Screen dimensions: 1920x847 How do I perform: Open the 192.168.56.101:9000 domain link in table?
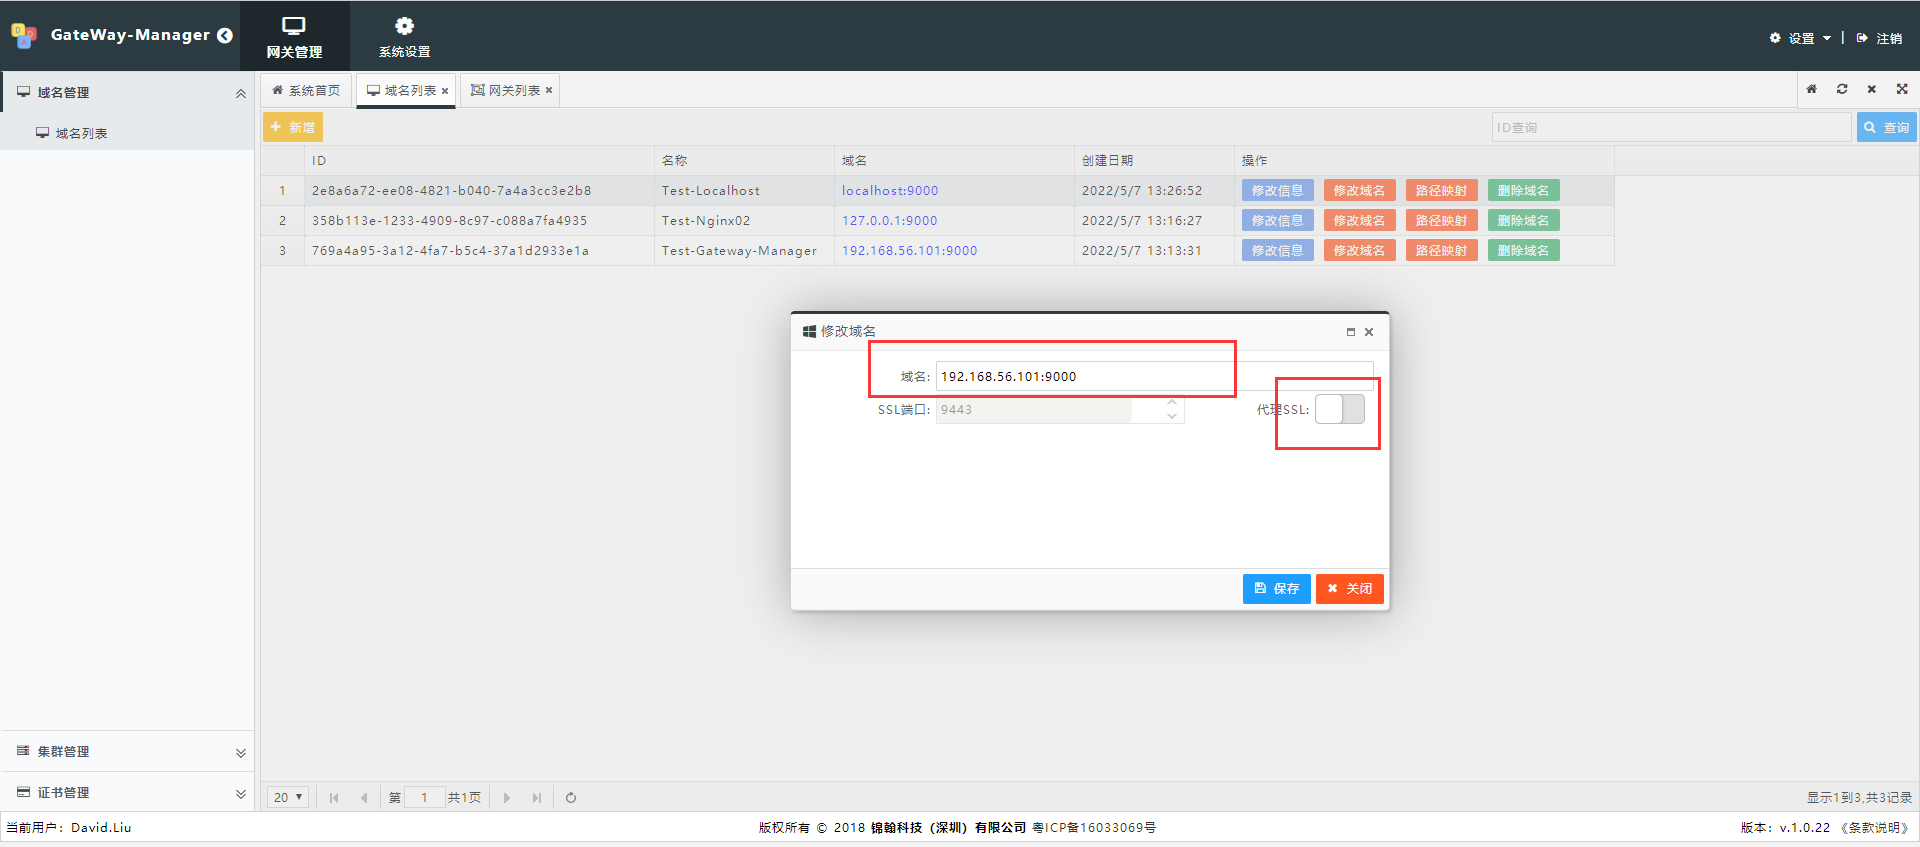pyautogui.click(x=909, y=251)
